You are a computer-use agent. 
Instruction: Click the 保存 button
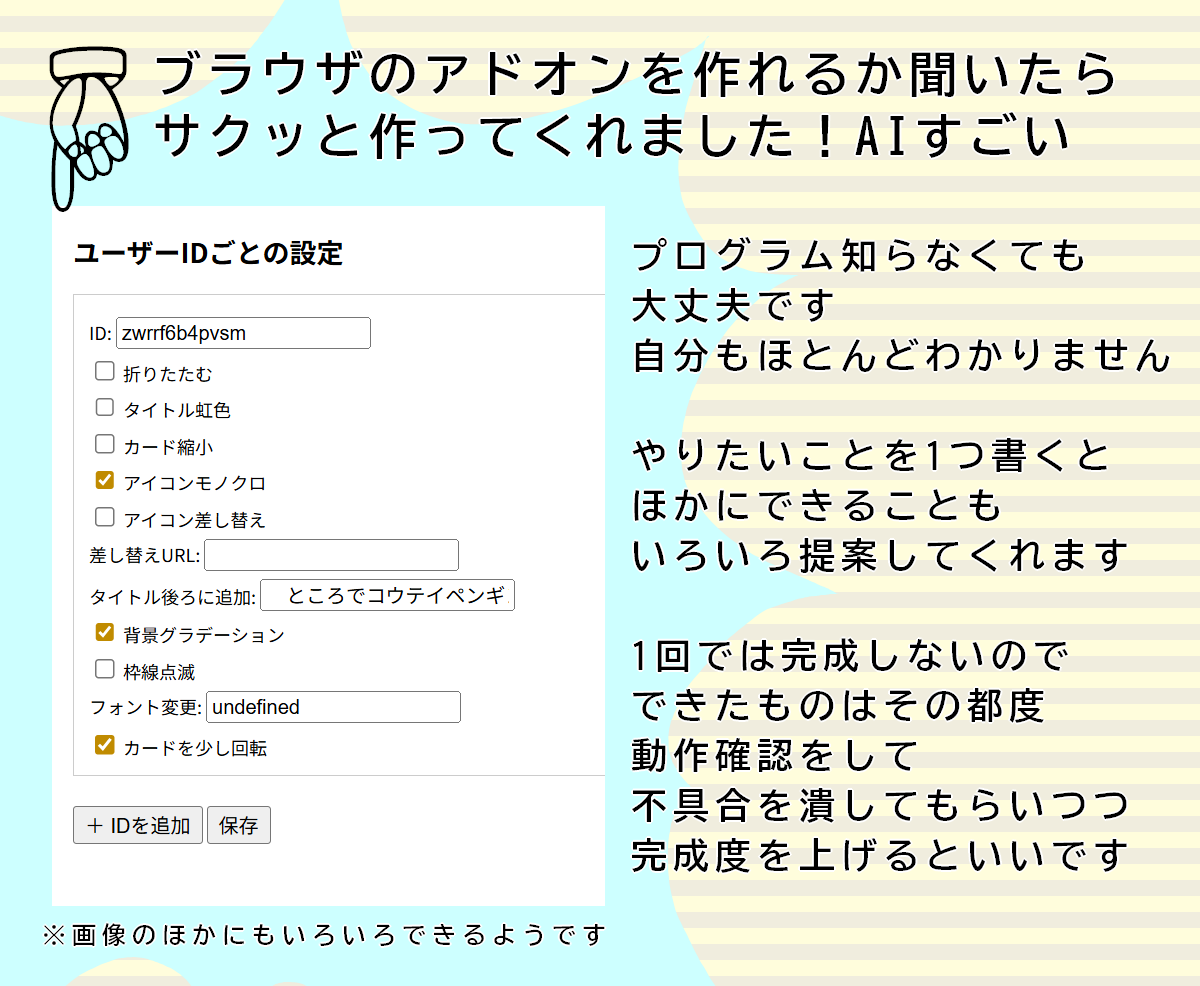[238, 826]
